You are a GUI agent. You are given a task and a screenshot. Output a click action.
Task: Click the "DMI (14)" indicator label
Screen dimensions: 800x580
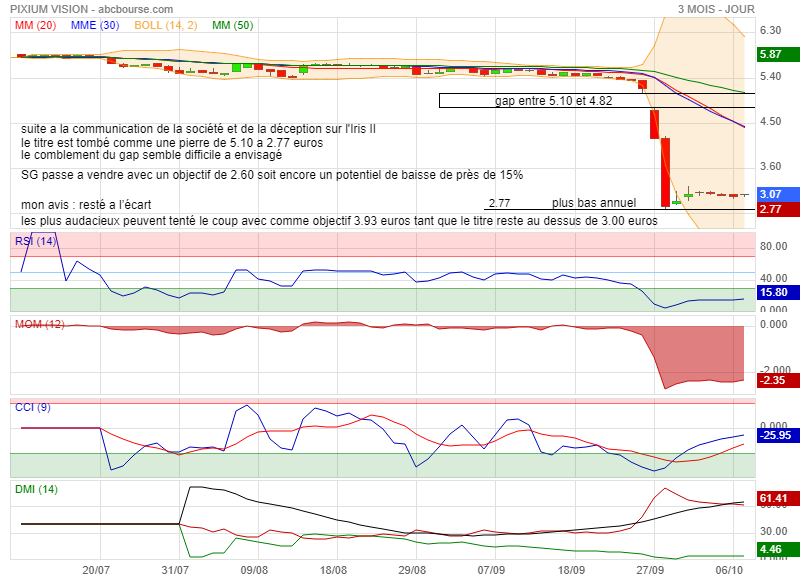click(36, 490)
